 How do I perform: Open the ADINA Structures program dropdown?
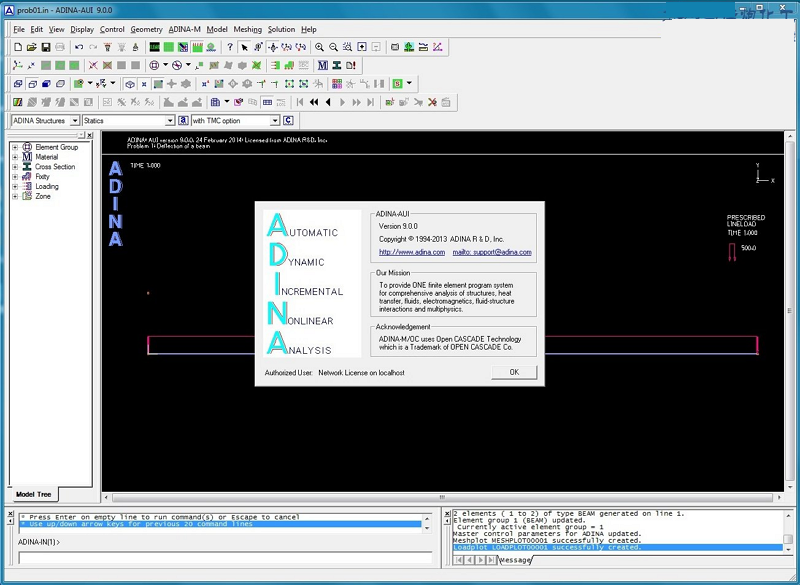click(73, 121)
